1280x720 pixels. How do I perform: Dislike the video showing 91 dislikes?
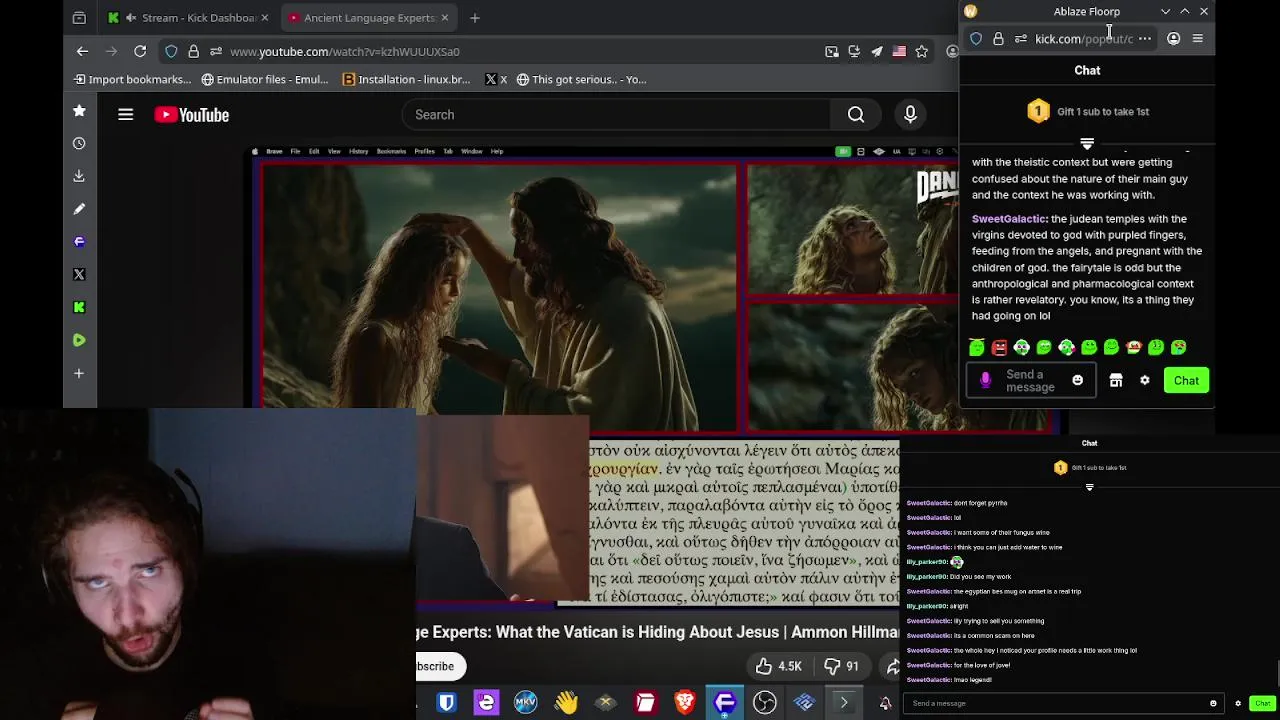tap(841, 666)
